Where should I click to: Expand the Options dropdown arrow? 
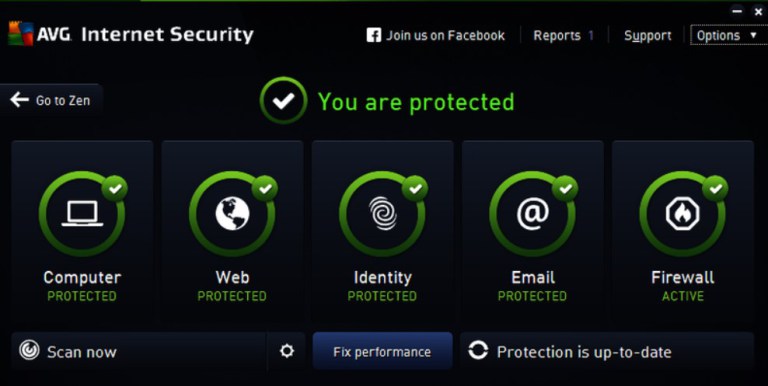tap(753, 35)
